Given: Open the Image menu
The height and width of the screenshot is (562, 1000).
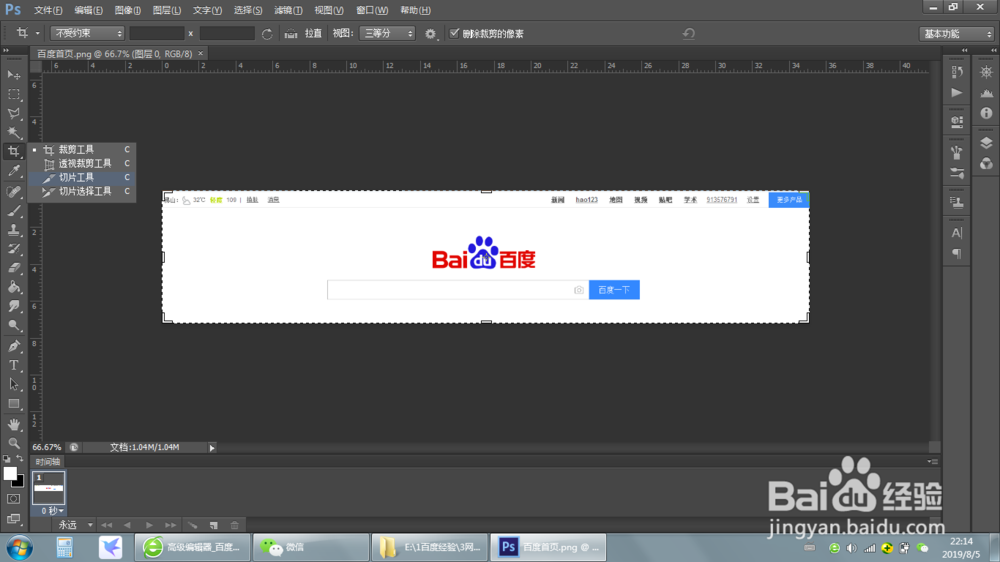Looking at the screenshot, I should (x=128, y=10).
